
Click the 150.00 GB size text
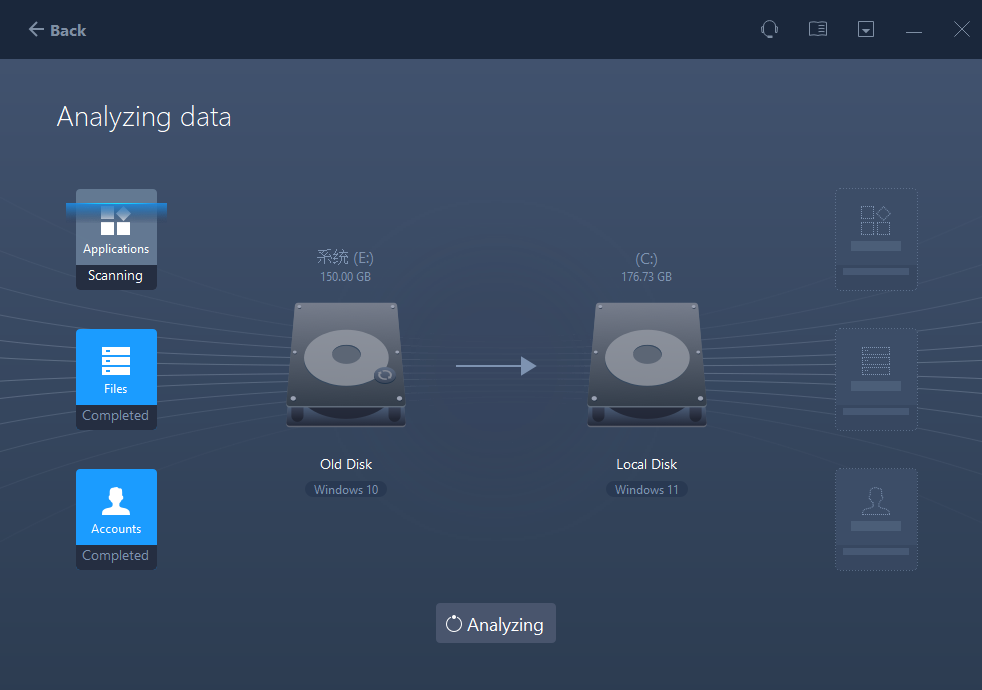tap(346, 277)
